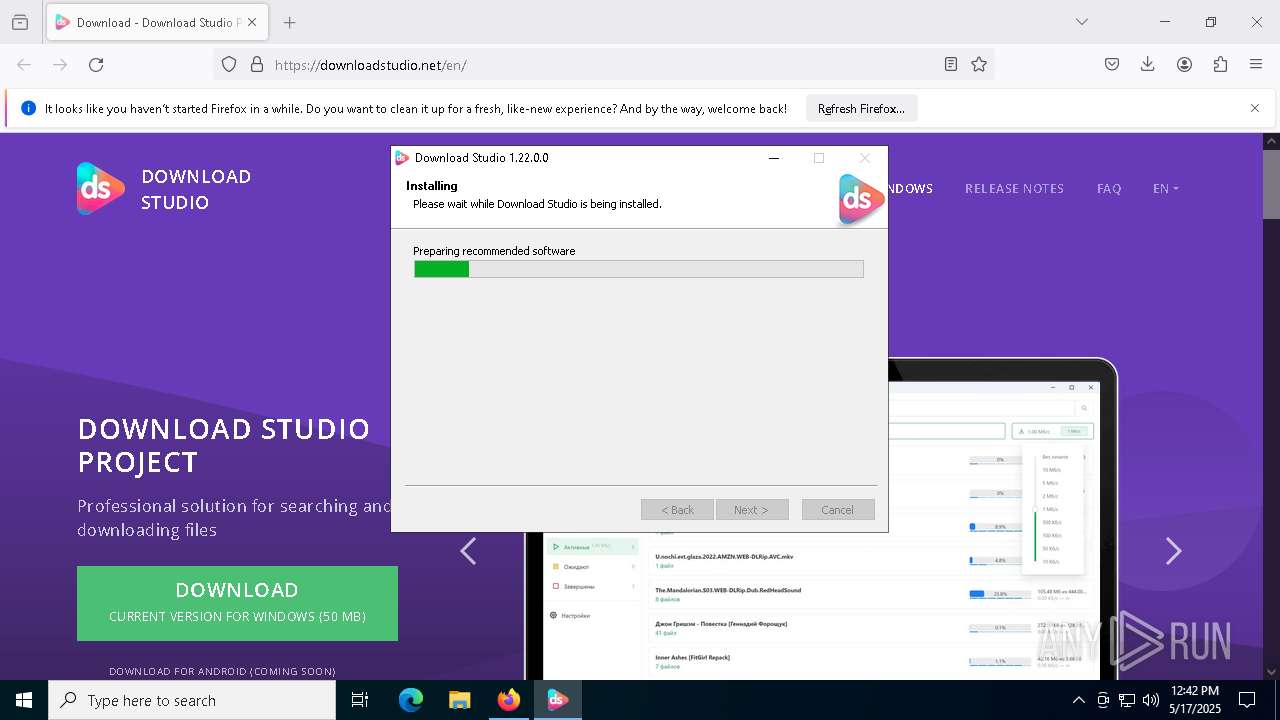The height and width of the screenshot is (720, 1280).
Task: Click the Refresh Firefox button
Action: [x=861, y=108]
